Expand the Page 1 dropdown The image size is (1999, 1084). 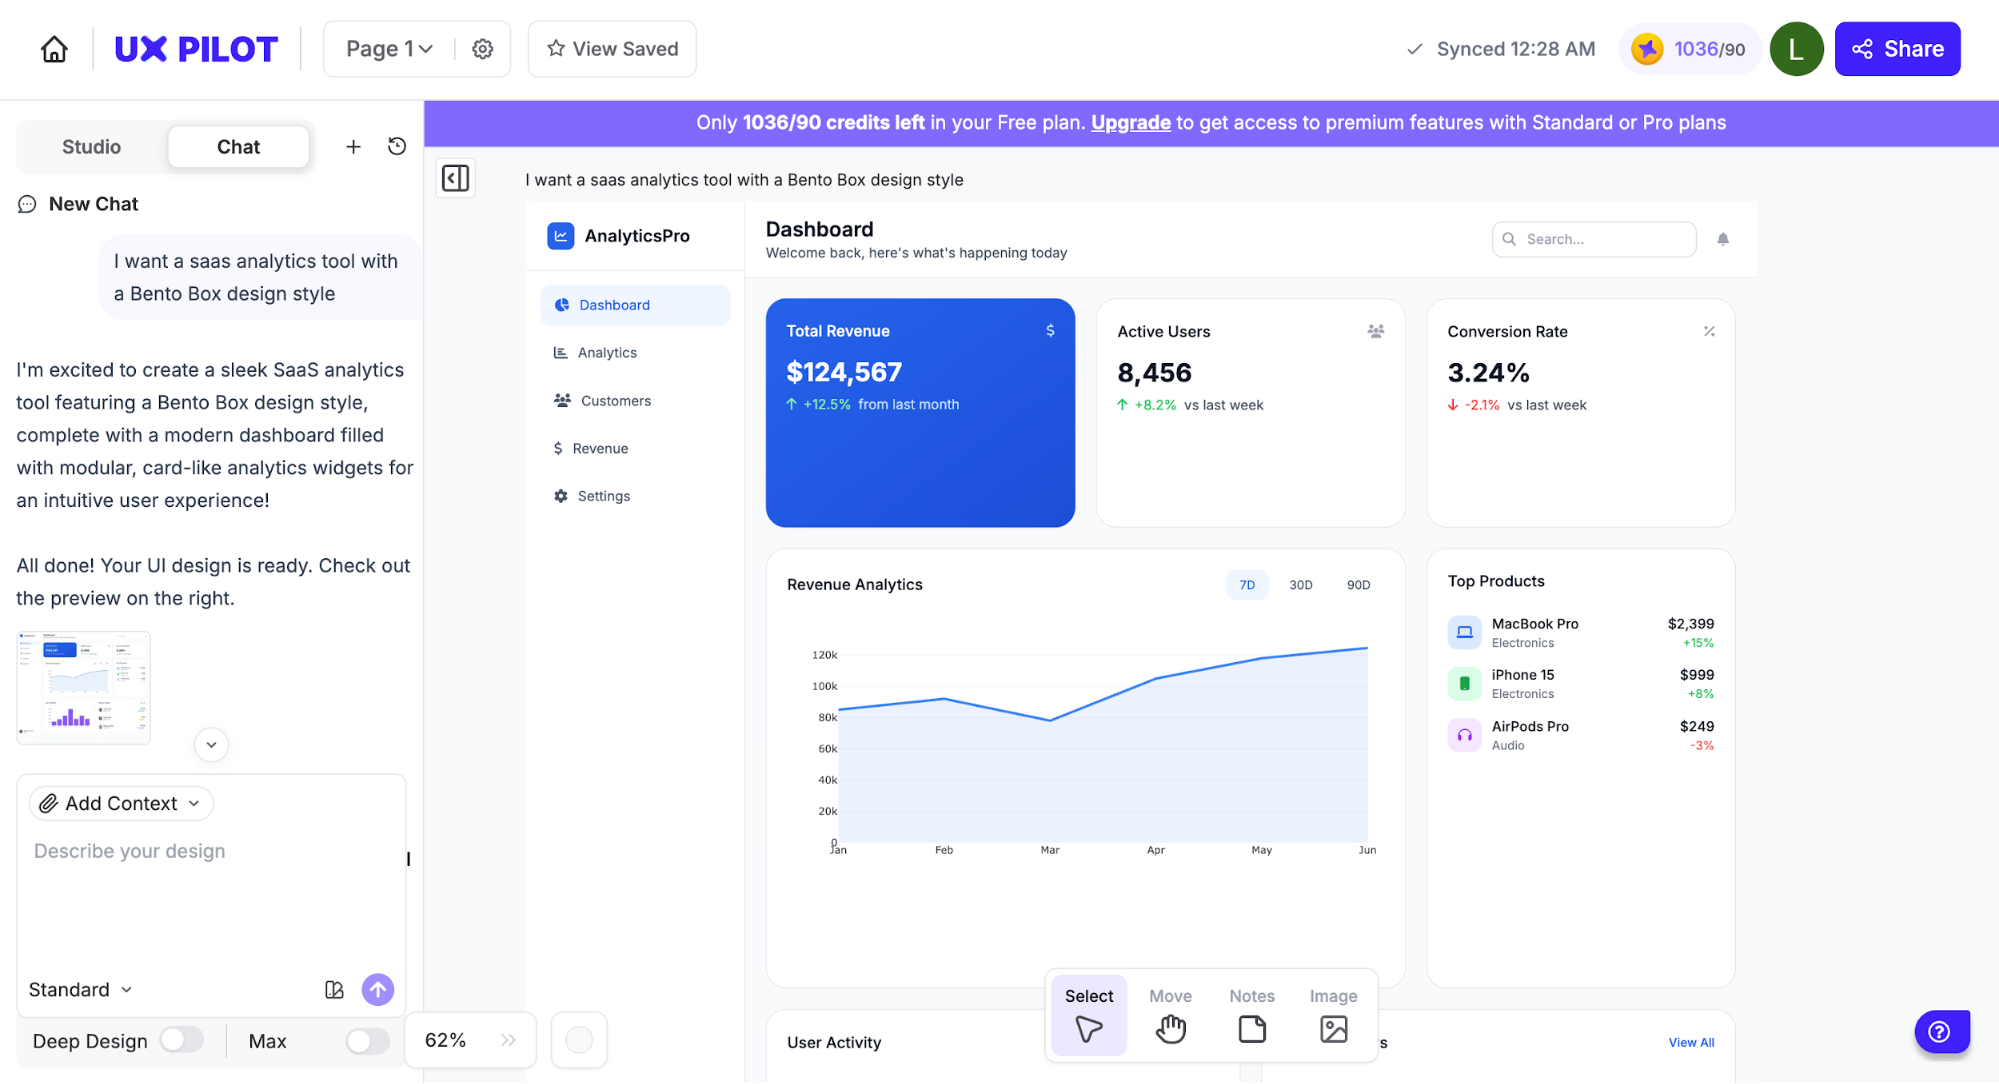[389, 49]
